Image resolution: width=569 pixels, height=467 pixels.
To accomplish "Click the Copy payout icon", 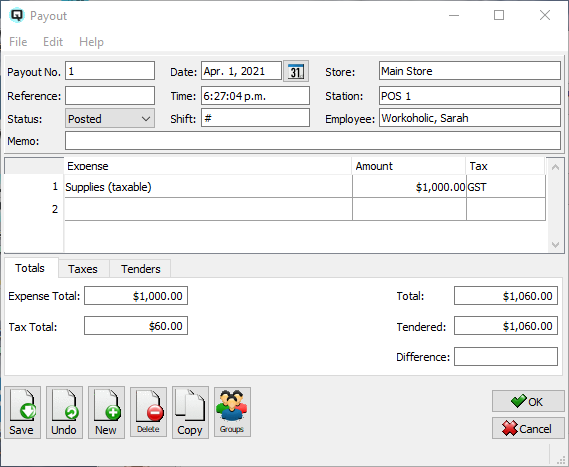I will pos(190,412).
